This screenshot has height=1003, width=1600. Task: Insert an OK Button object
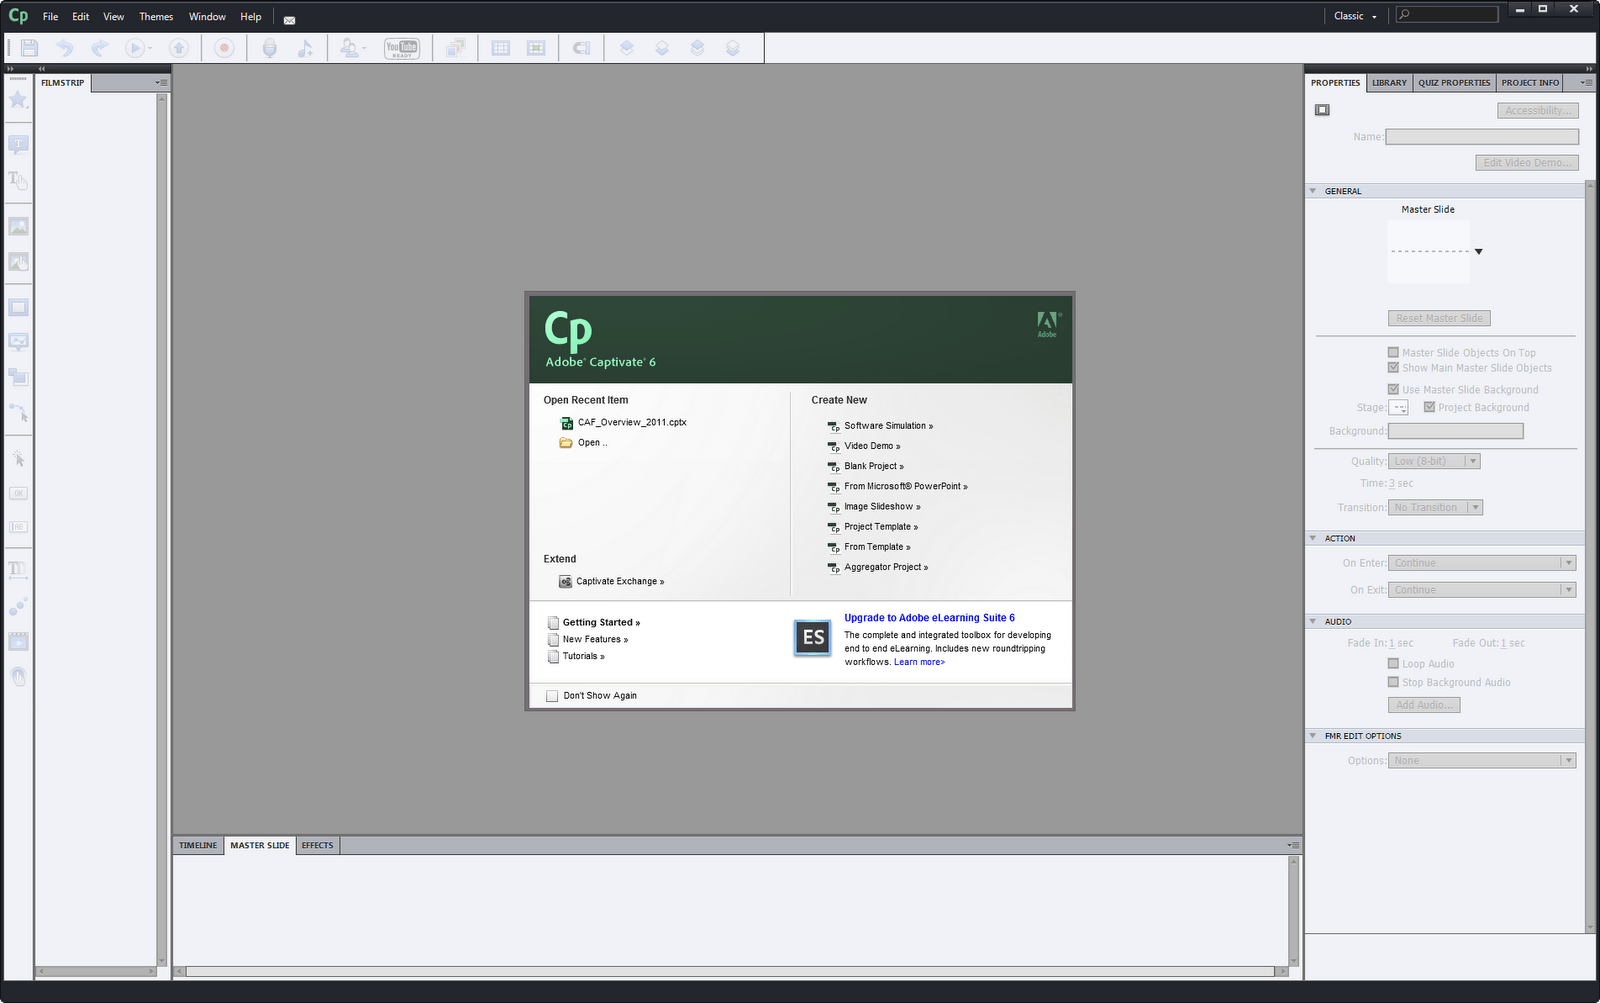18,493
